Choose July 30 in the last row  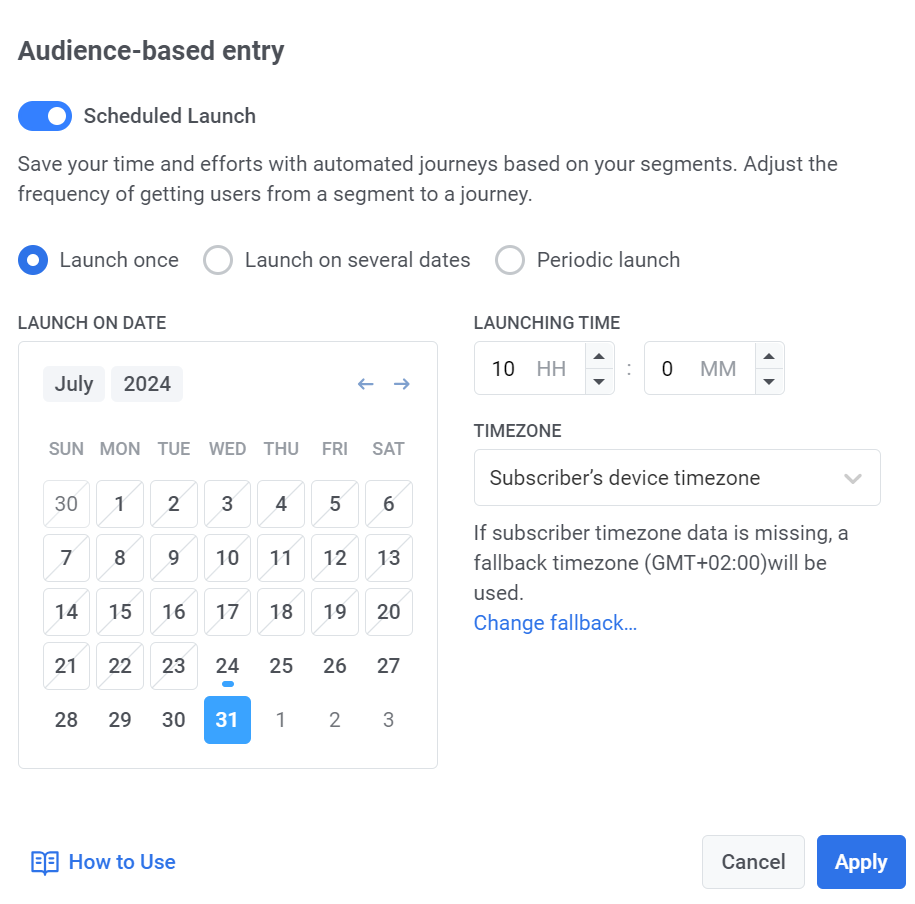174,720
